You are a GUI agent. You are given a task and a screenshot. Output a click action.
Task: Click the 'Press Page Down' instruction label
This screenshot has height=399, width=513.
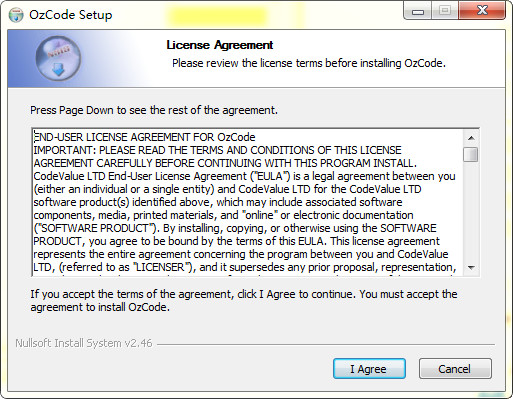[x=154, y=110]
